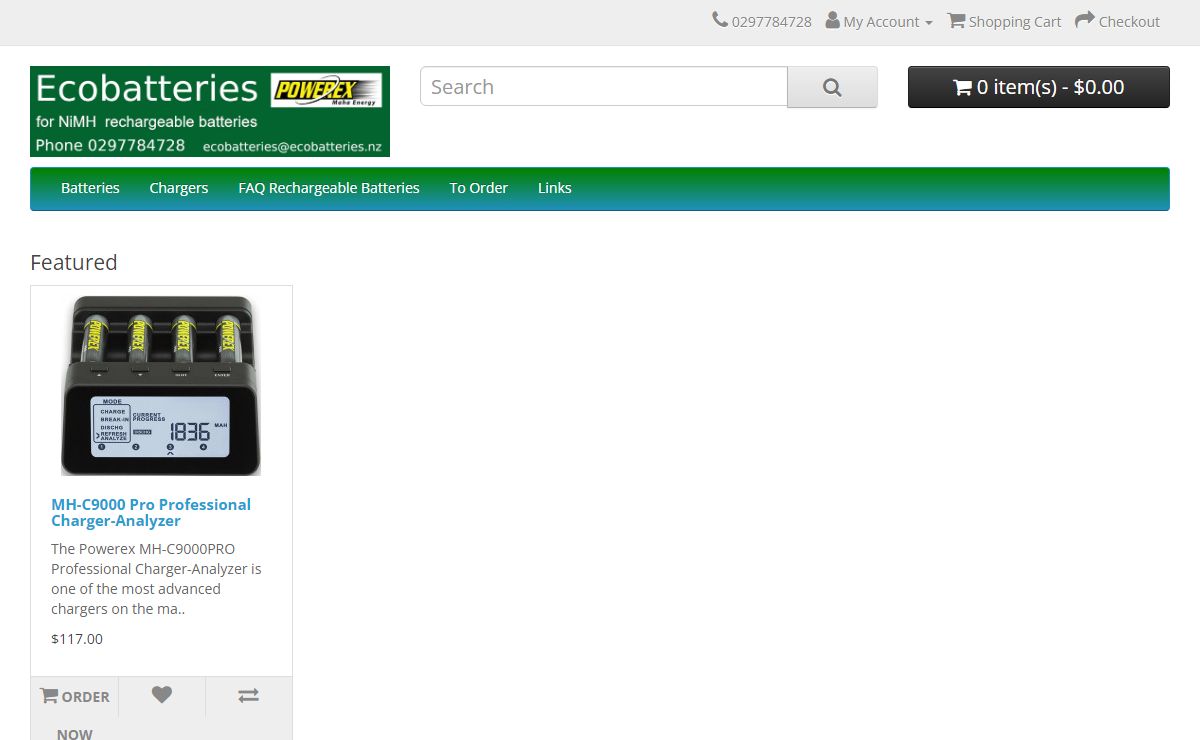Focus the Search input field
Screen dimensions: 1200x740
click(x=604, y=87)
